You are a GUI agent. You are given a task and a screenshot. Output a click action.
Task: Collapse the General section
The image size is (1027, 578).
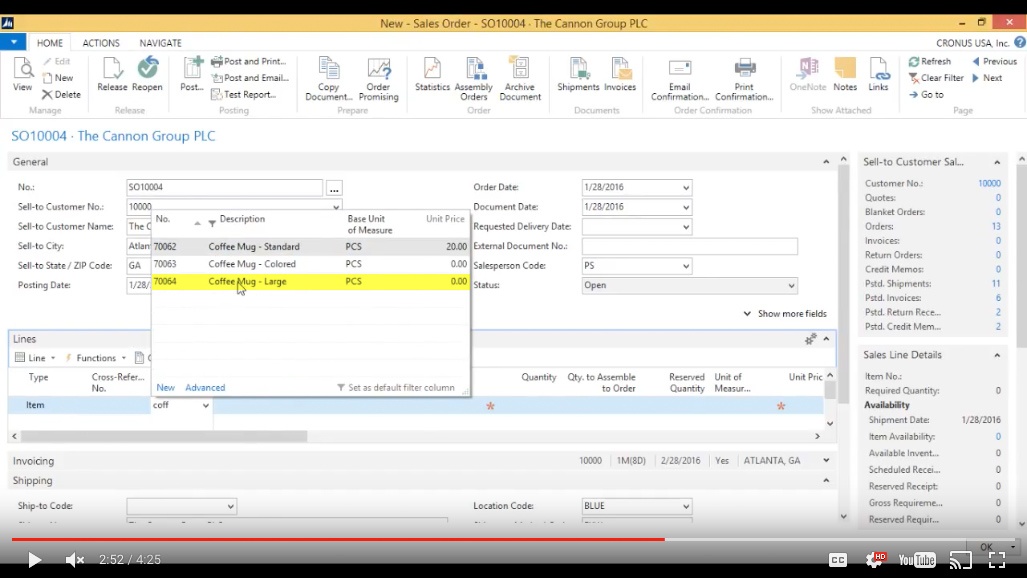[x=826, y=162]
